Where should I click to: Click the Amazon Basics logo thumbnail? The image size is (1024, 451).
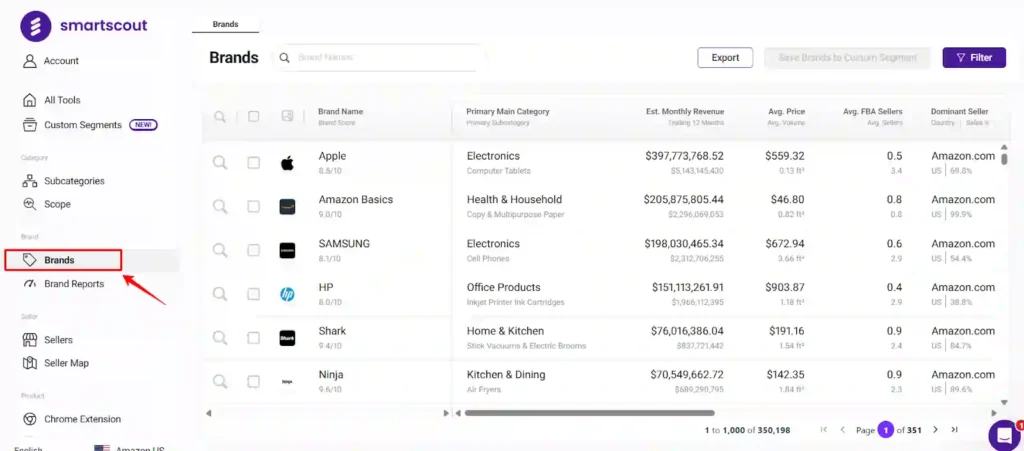287,207
